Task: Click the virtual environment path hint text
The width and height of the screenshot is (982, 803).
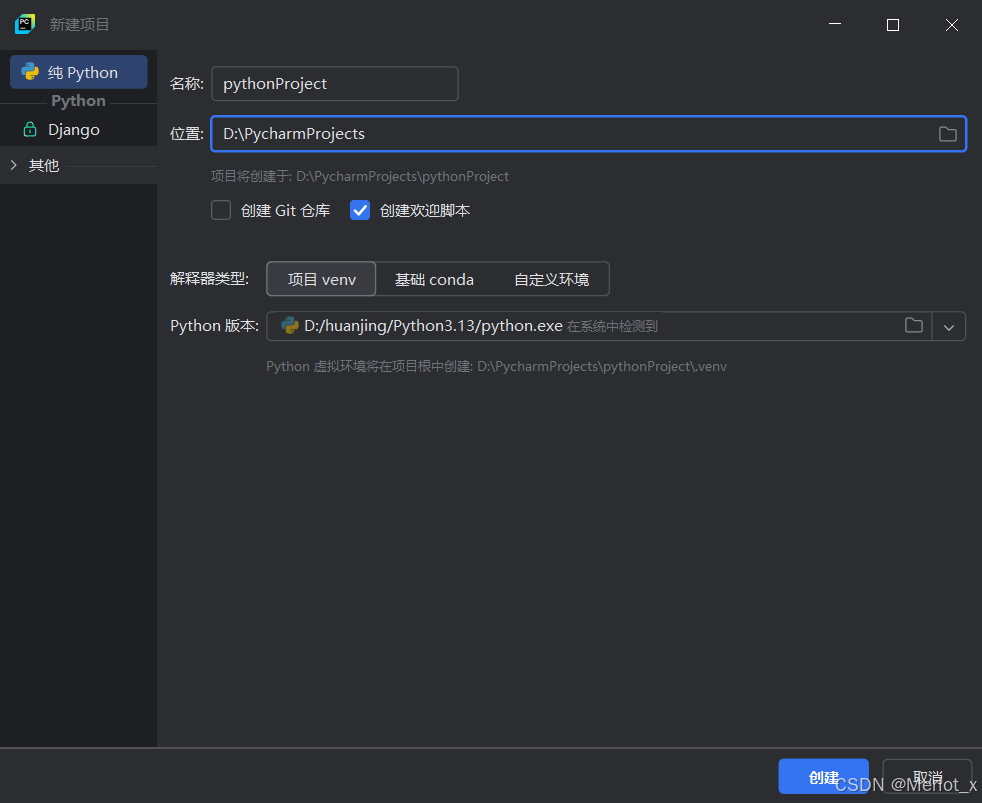Action: point(496,366)
